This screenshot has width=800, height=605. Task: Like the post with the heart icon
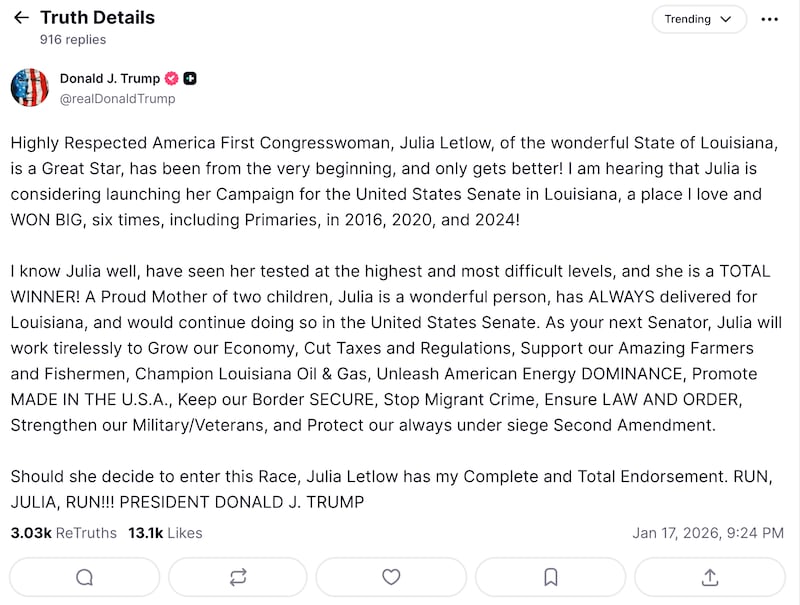coord(391,577)
